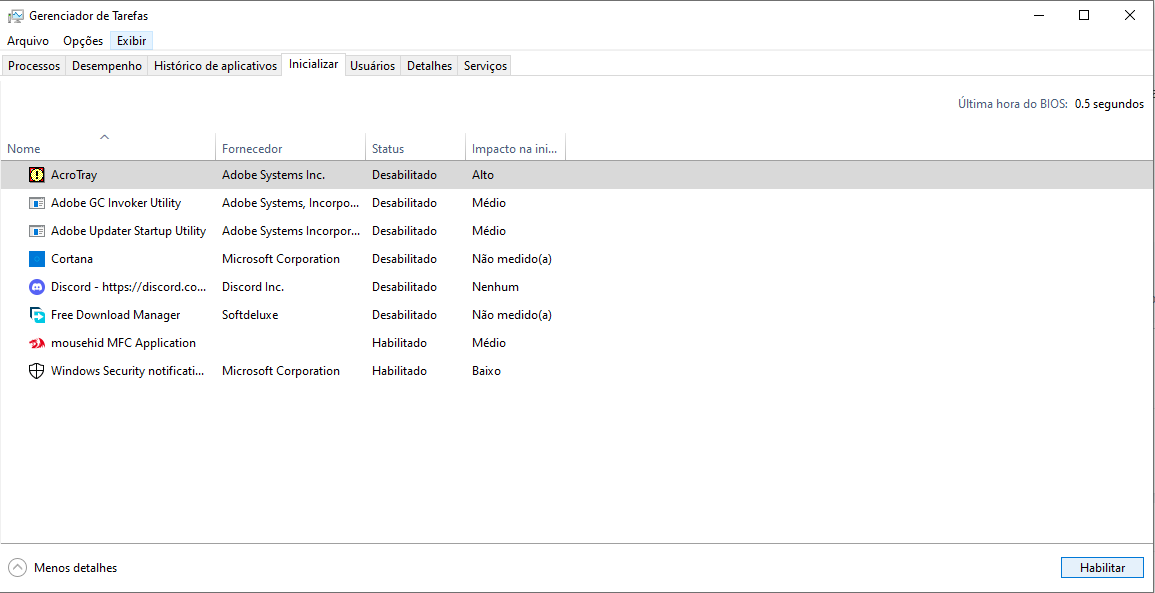Click the Windows Security shield icon
This screenshot has width=1155, height=593.
pyautogui.click(x=37, y=371)
